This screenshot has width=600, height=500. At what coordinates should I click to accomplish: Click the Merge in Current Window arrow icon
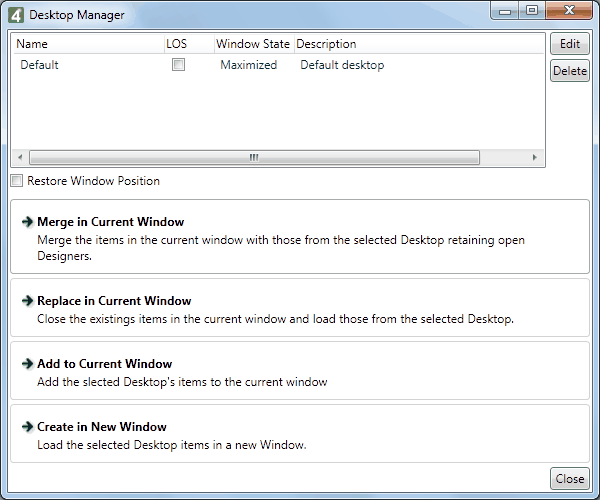pyautogui.click(x=28, y=221)
